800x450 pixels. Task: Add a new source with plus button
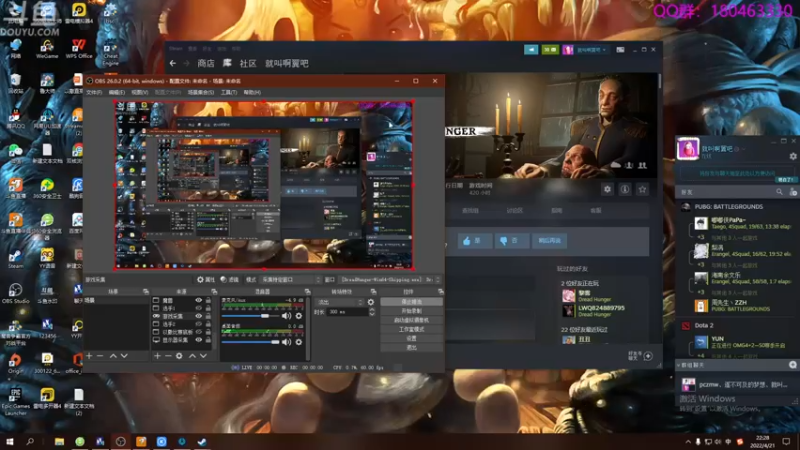[157, 356]
